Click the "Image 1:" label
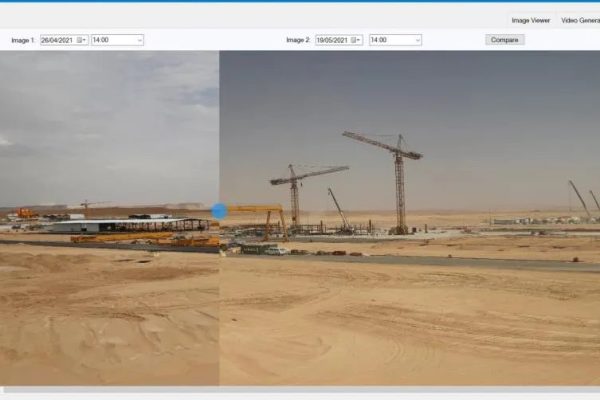 [23, 40]
